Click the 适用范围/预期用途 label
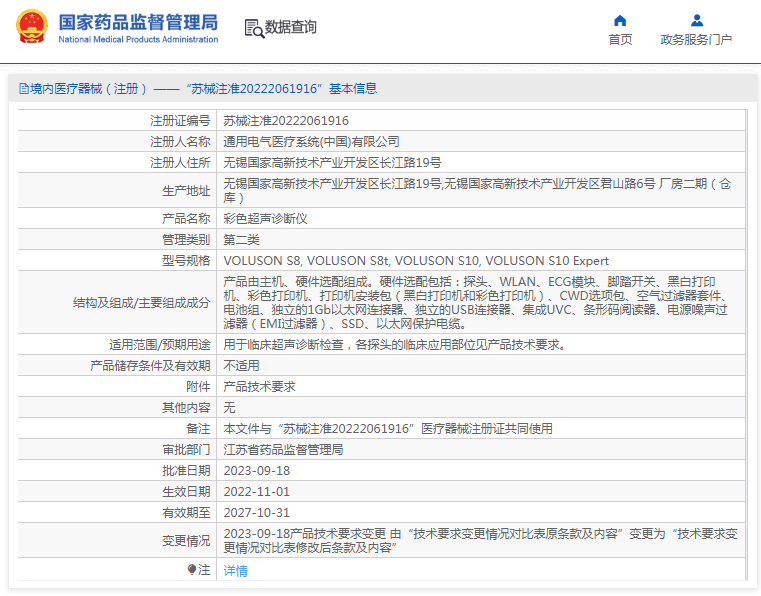The width and height of the screenshot is (761, 596). (x=160, y=345)
